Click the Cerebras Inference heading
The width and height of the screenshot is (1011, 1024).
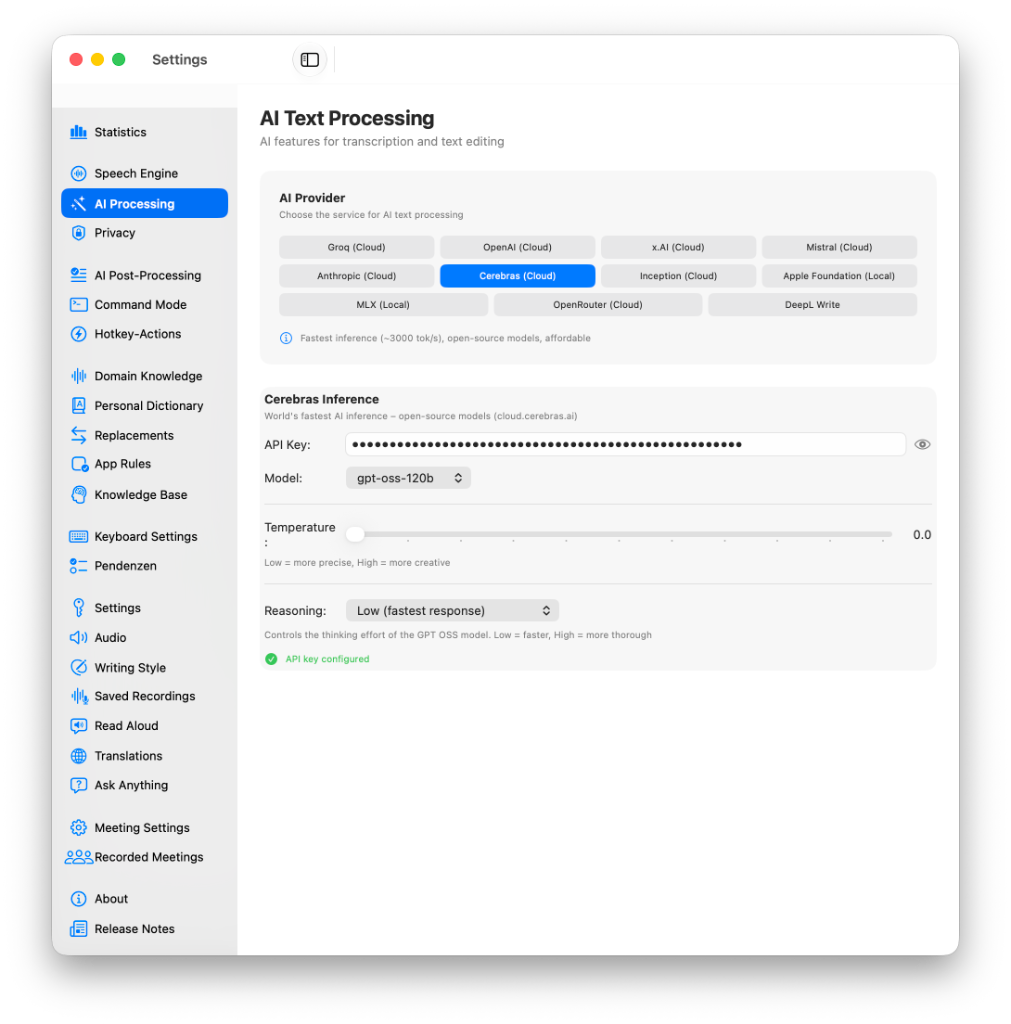tap(321, 399)
